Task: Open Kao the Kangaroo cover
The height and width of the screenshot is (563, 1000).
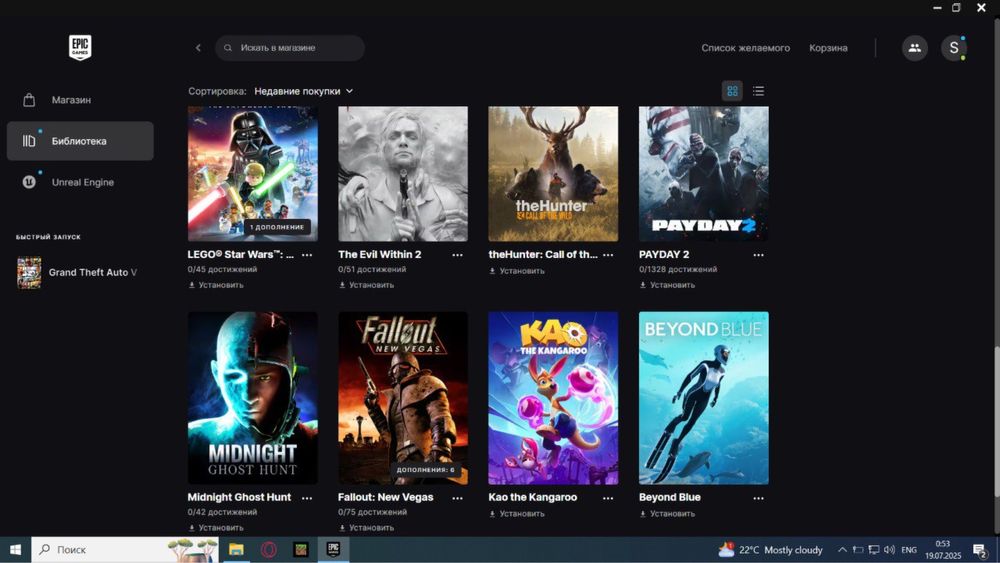Action: click(x=554, y=398)
